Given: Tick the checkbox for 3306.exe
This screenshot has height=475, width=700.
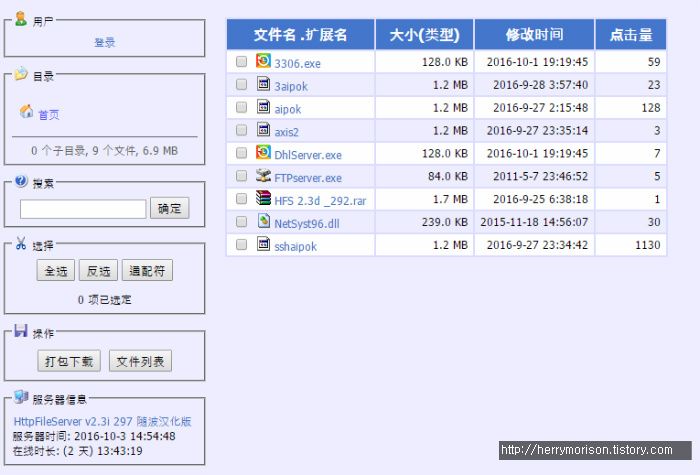Looking at the screenshot, I should (x=242, y=61).
